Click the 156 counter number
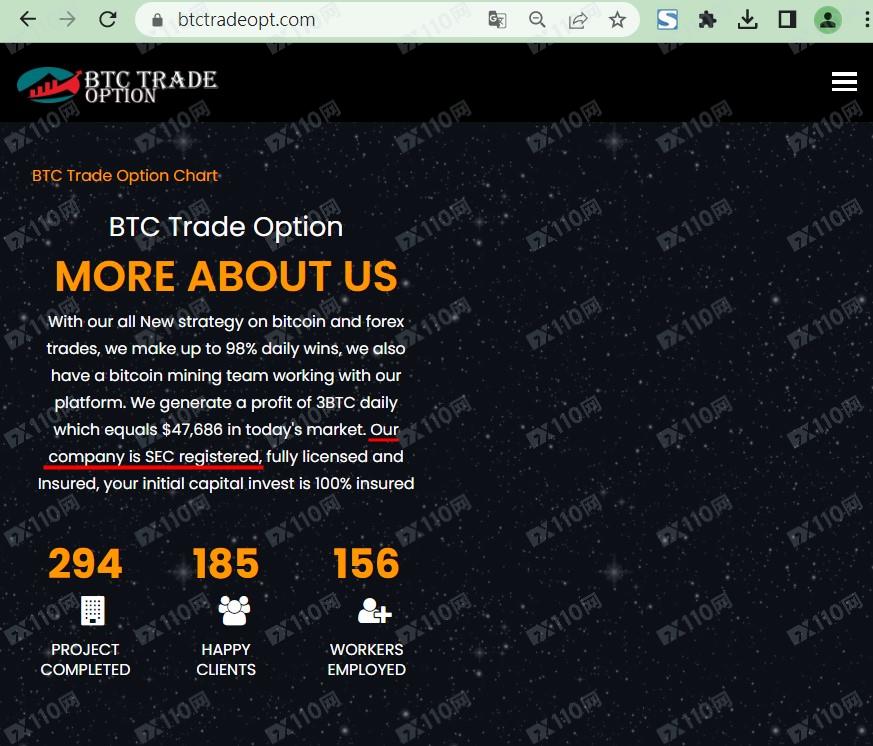This screenshot has width=873, height=746. coord(366,563)
